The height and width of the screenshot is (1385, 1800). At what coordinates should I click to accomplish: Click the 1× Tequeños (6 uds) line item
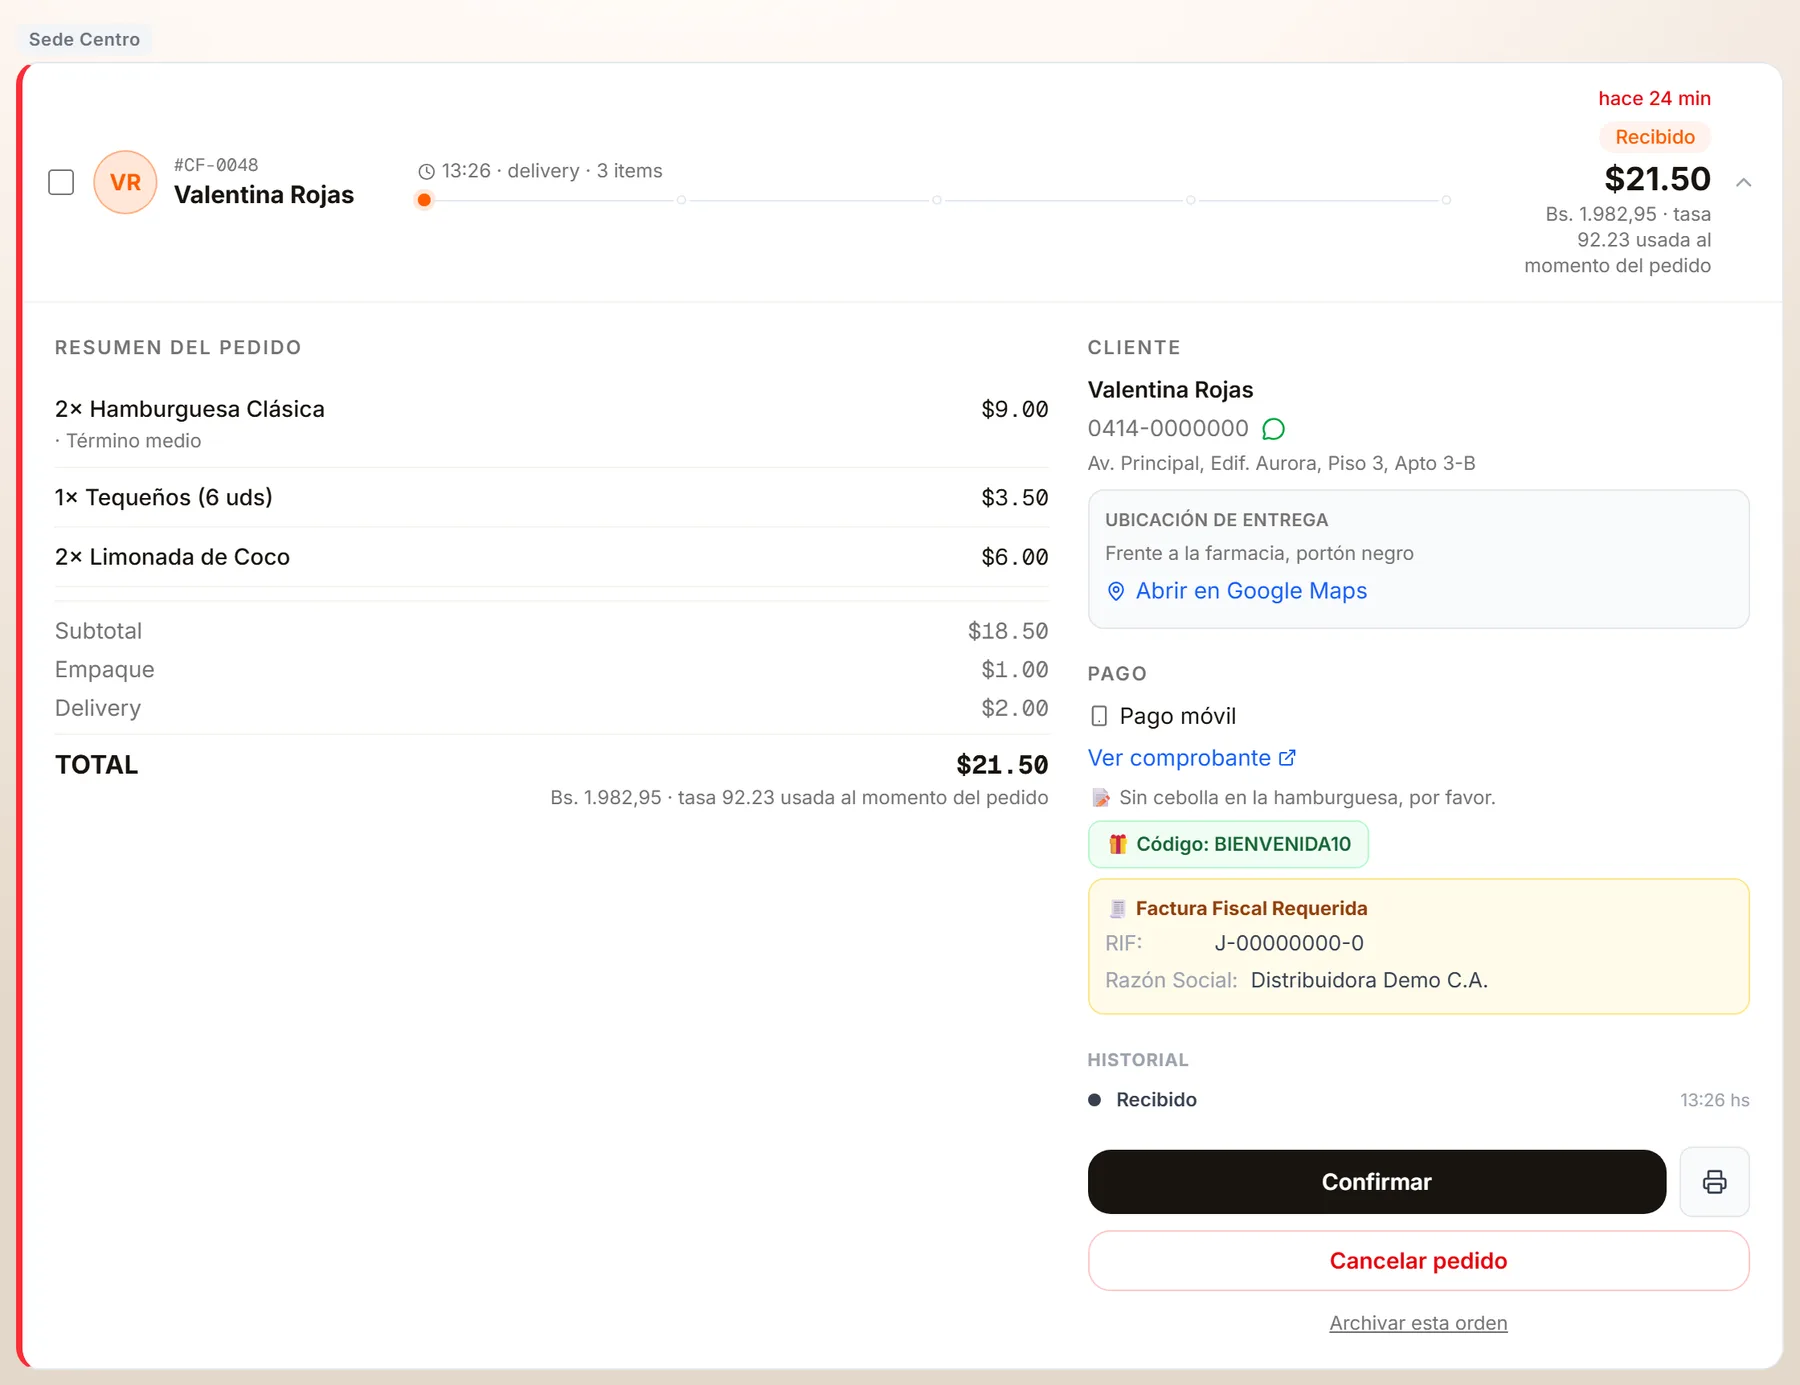click(551, 497)
